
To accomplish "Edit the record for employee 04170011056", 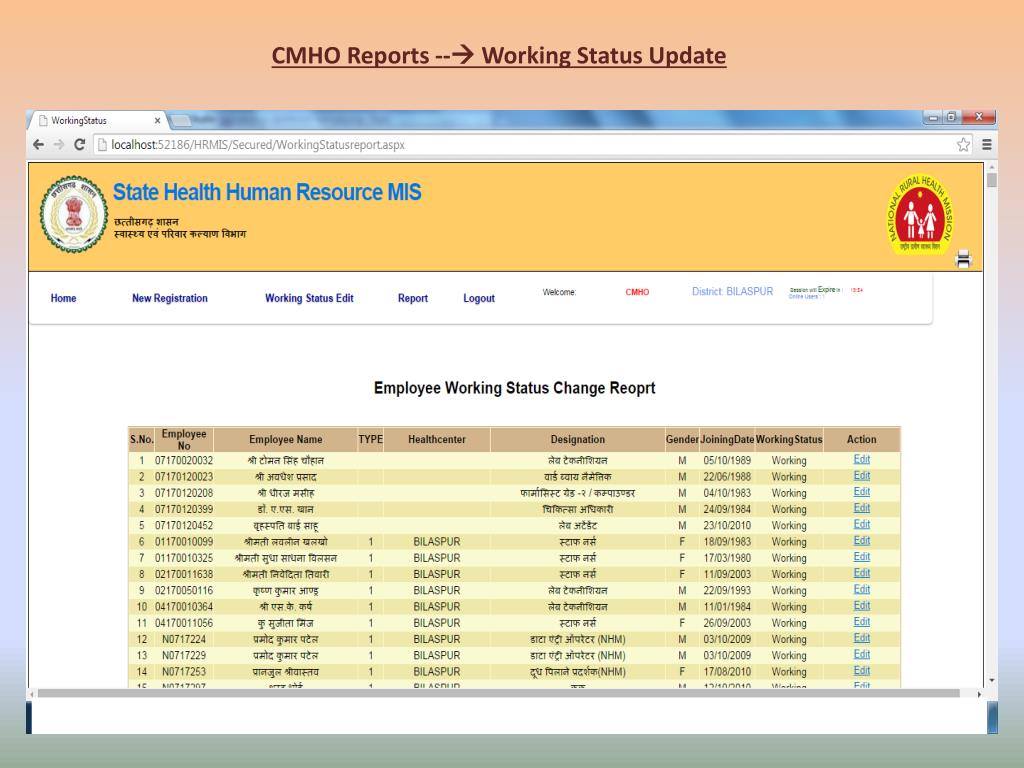I will click(x=861, y=622).
